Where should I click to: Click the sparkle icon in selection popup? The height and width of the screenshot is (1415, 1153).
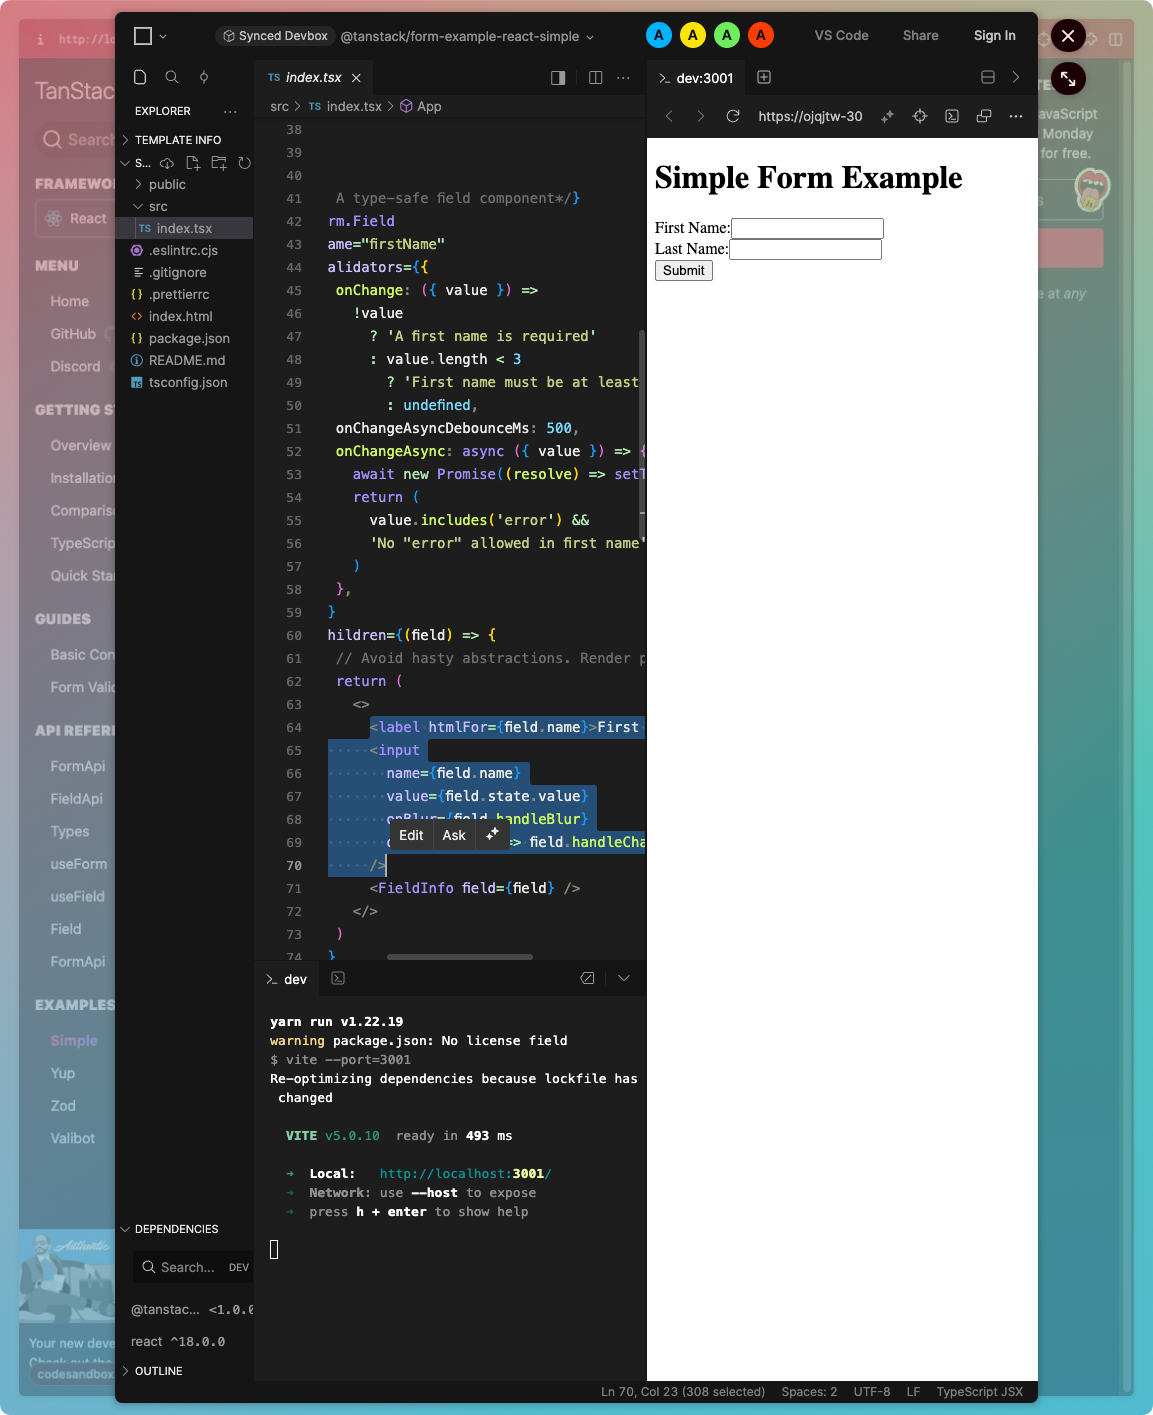pyautogui.click(x=492, y=835)
